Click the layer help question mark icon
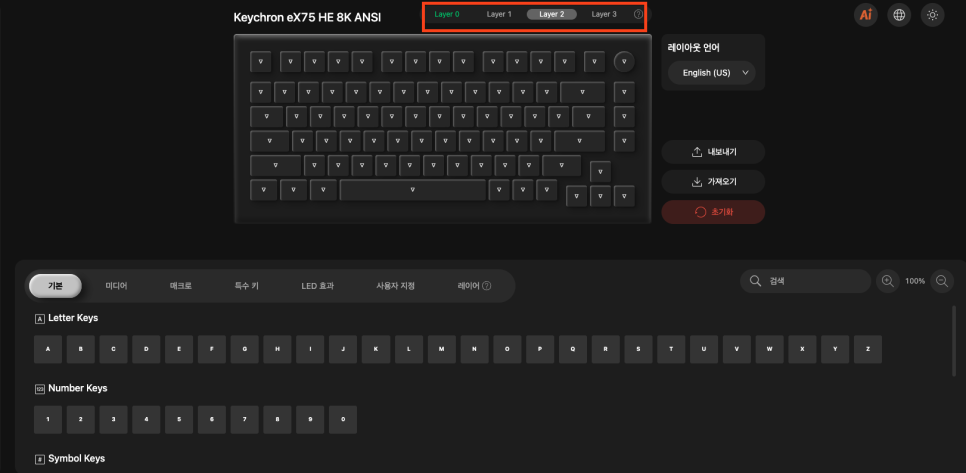 coord(638,14)
